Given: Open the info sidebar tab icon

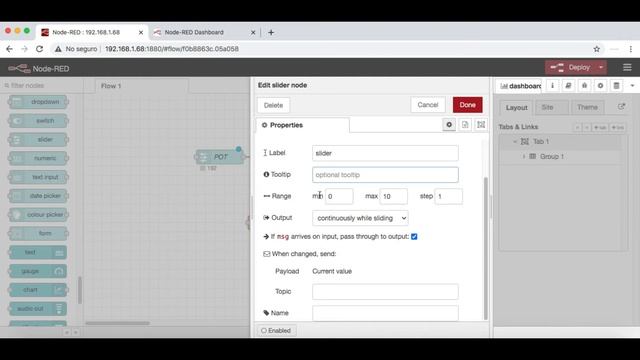Looking at the screenshot, I should pos(552,86).
